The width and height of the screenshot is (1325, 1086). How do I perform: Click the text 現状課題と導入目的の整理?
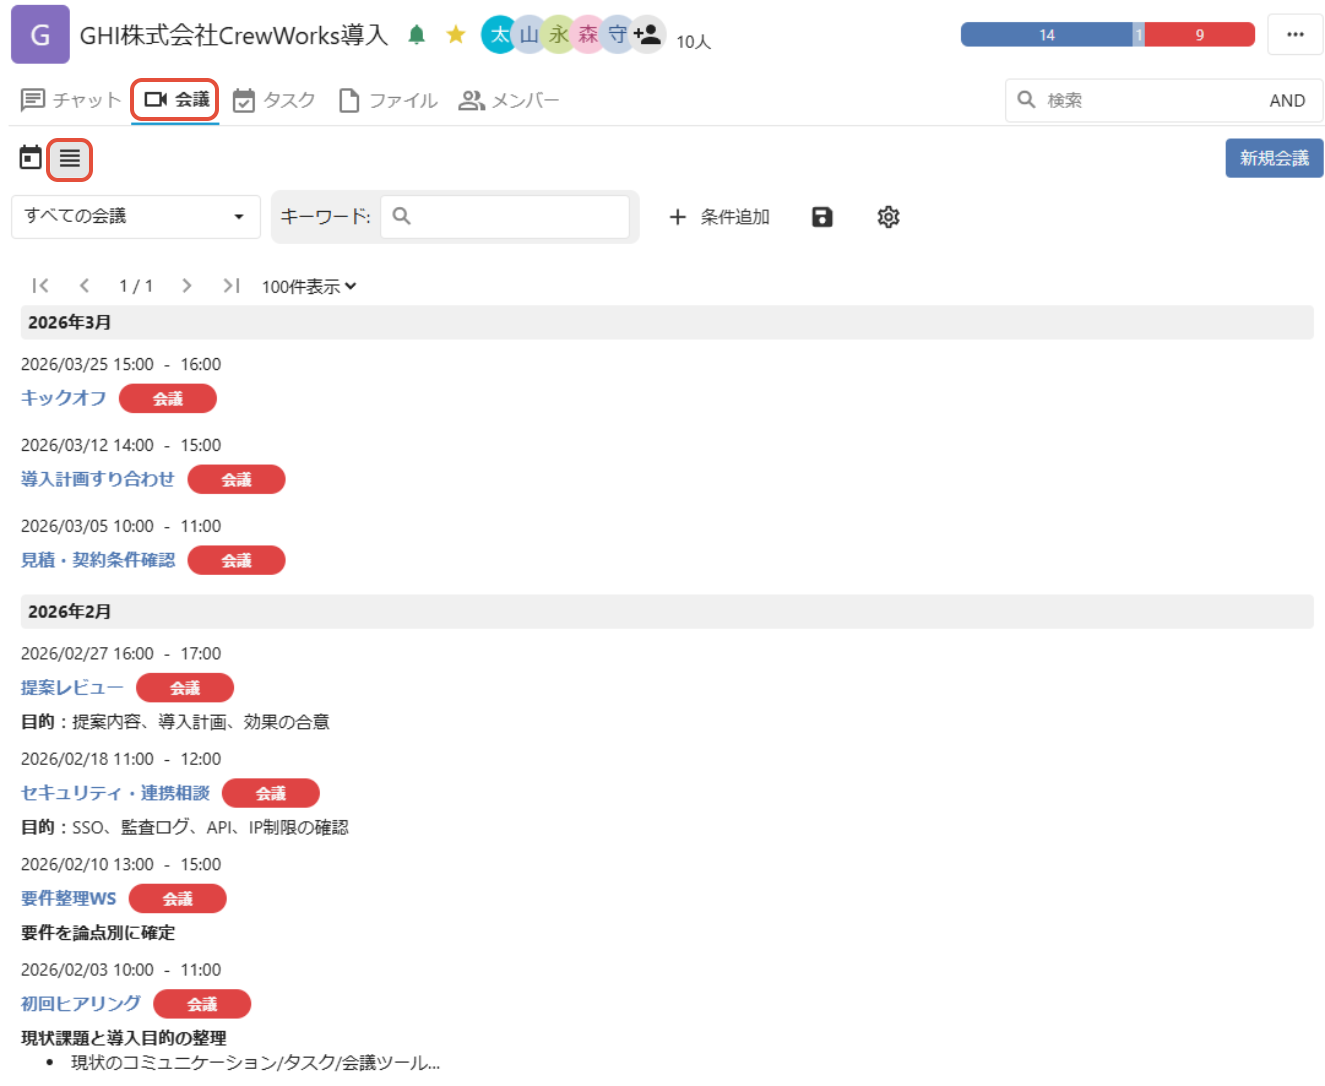coord(124,1038)
